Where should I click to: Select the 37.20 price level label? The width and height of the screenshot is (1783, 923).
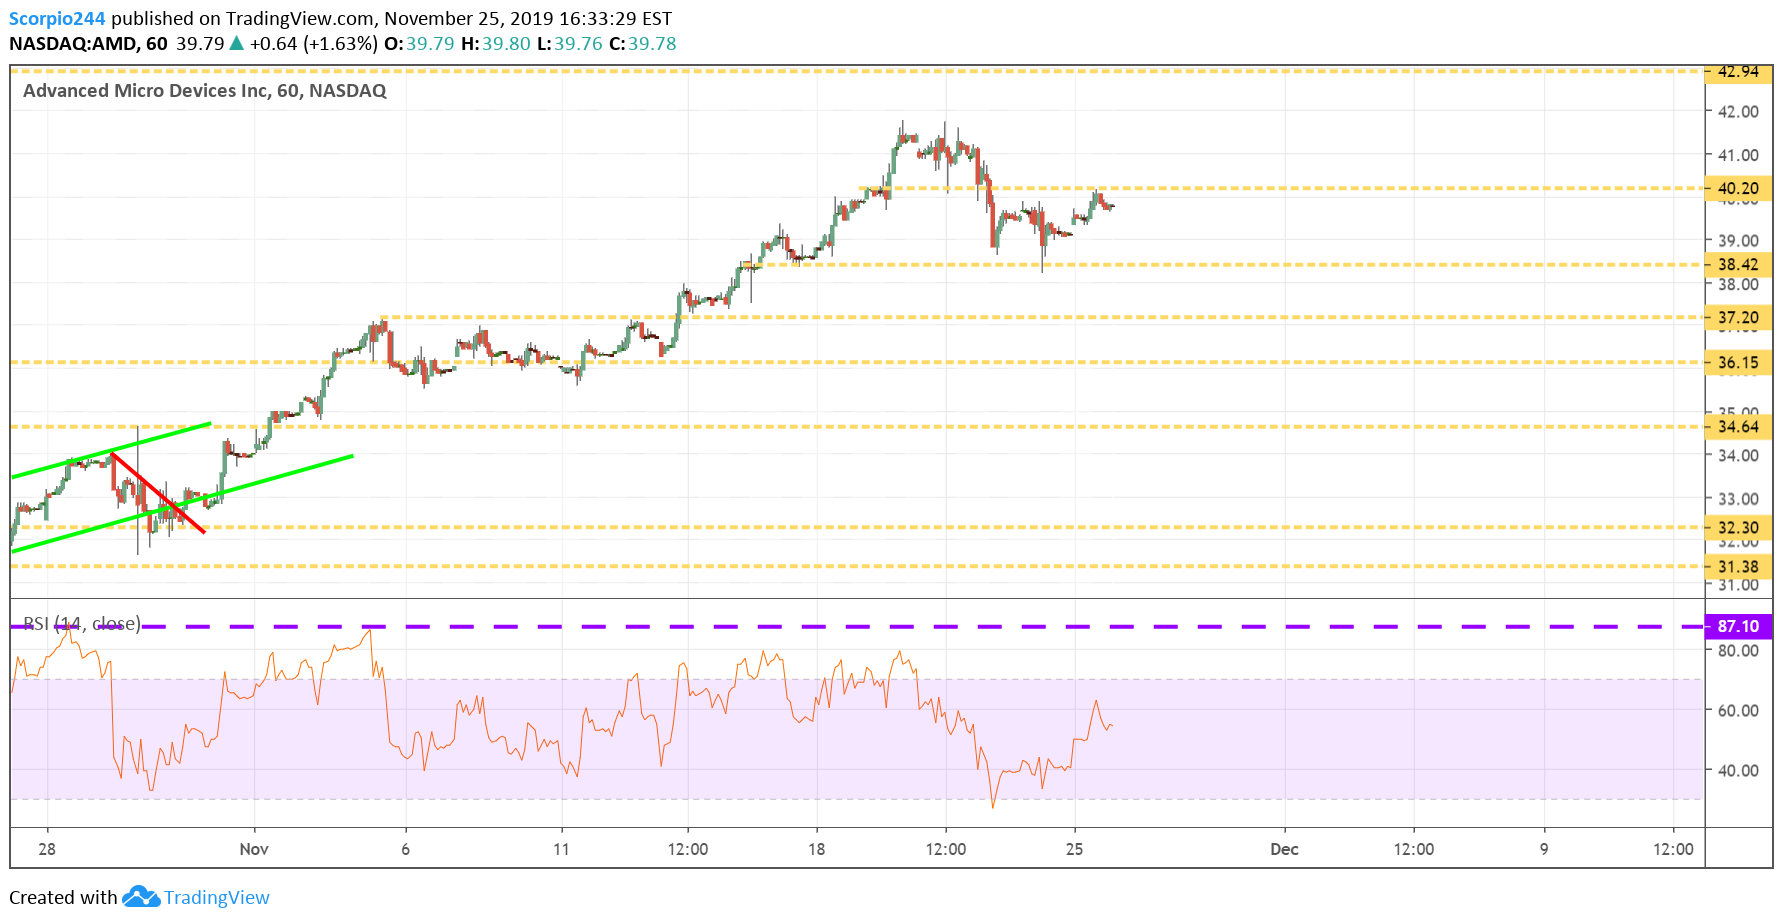point(1738,318)
